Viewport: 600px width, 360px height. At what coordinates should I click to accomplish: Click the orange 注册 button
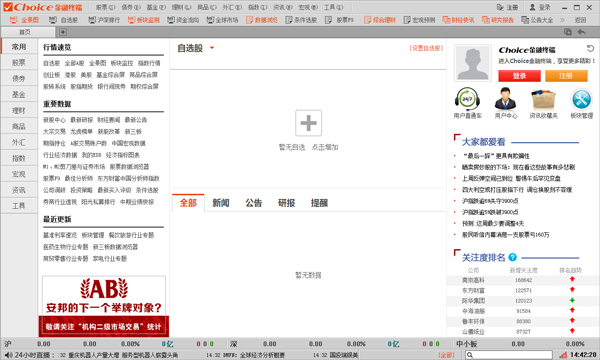(x=566, y=76)
